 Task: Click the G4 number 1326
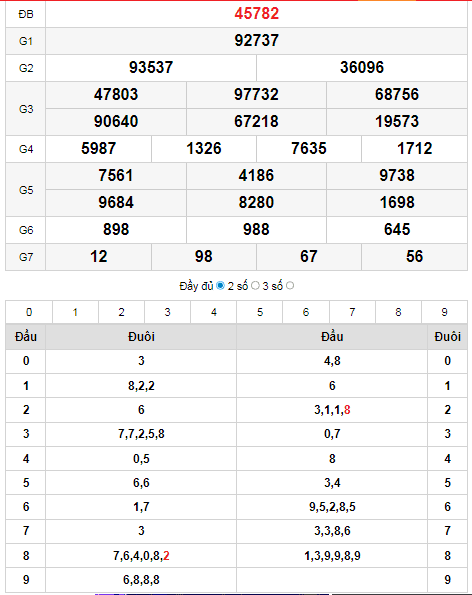[x=204, y=149]
